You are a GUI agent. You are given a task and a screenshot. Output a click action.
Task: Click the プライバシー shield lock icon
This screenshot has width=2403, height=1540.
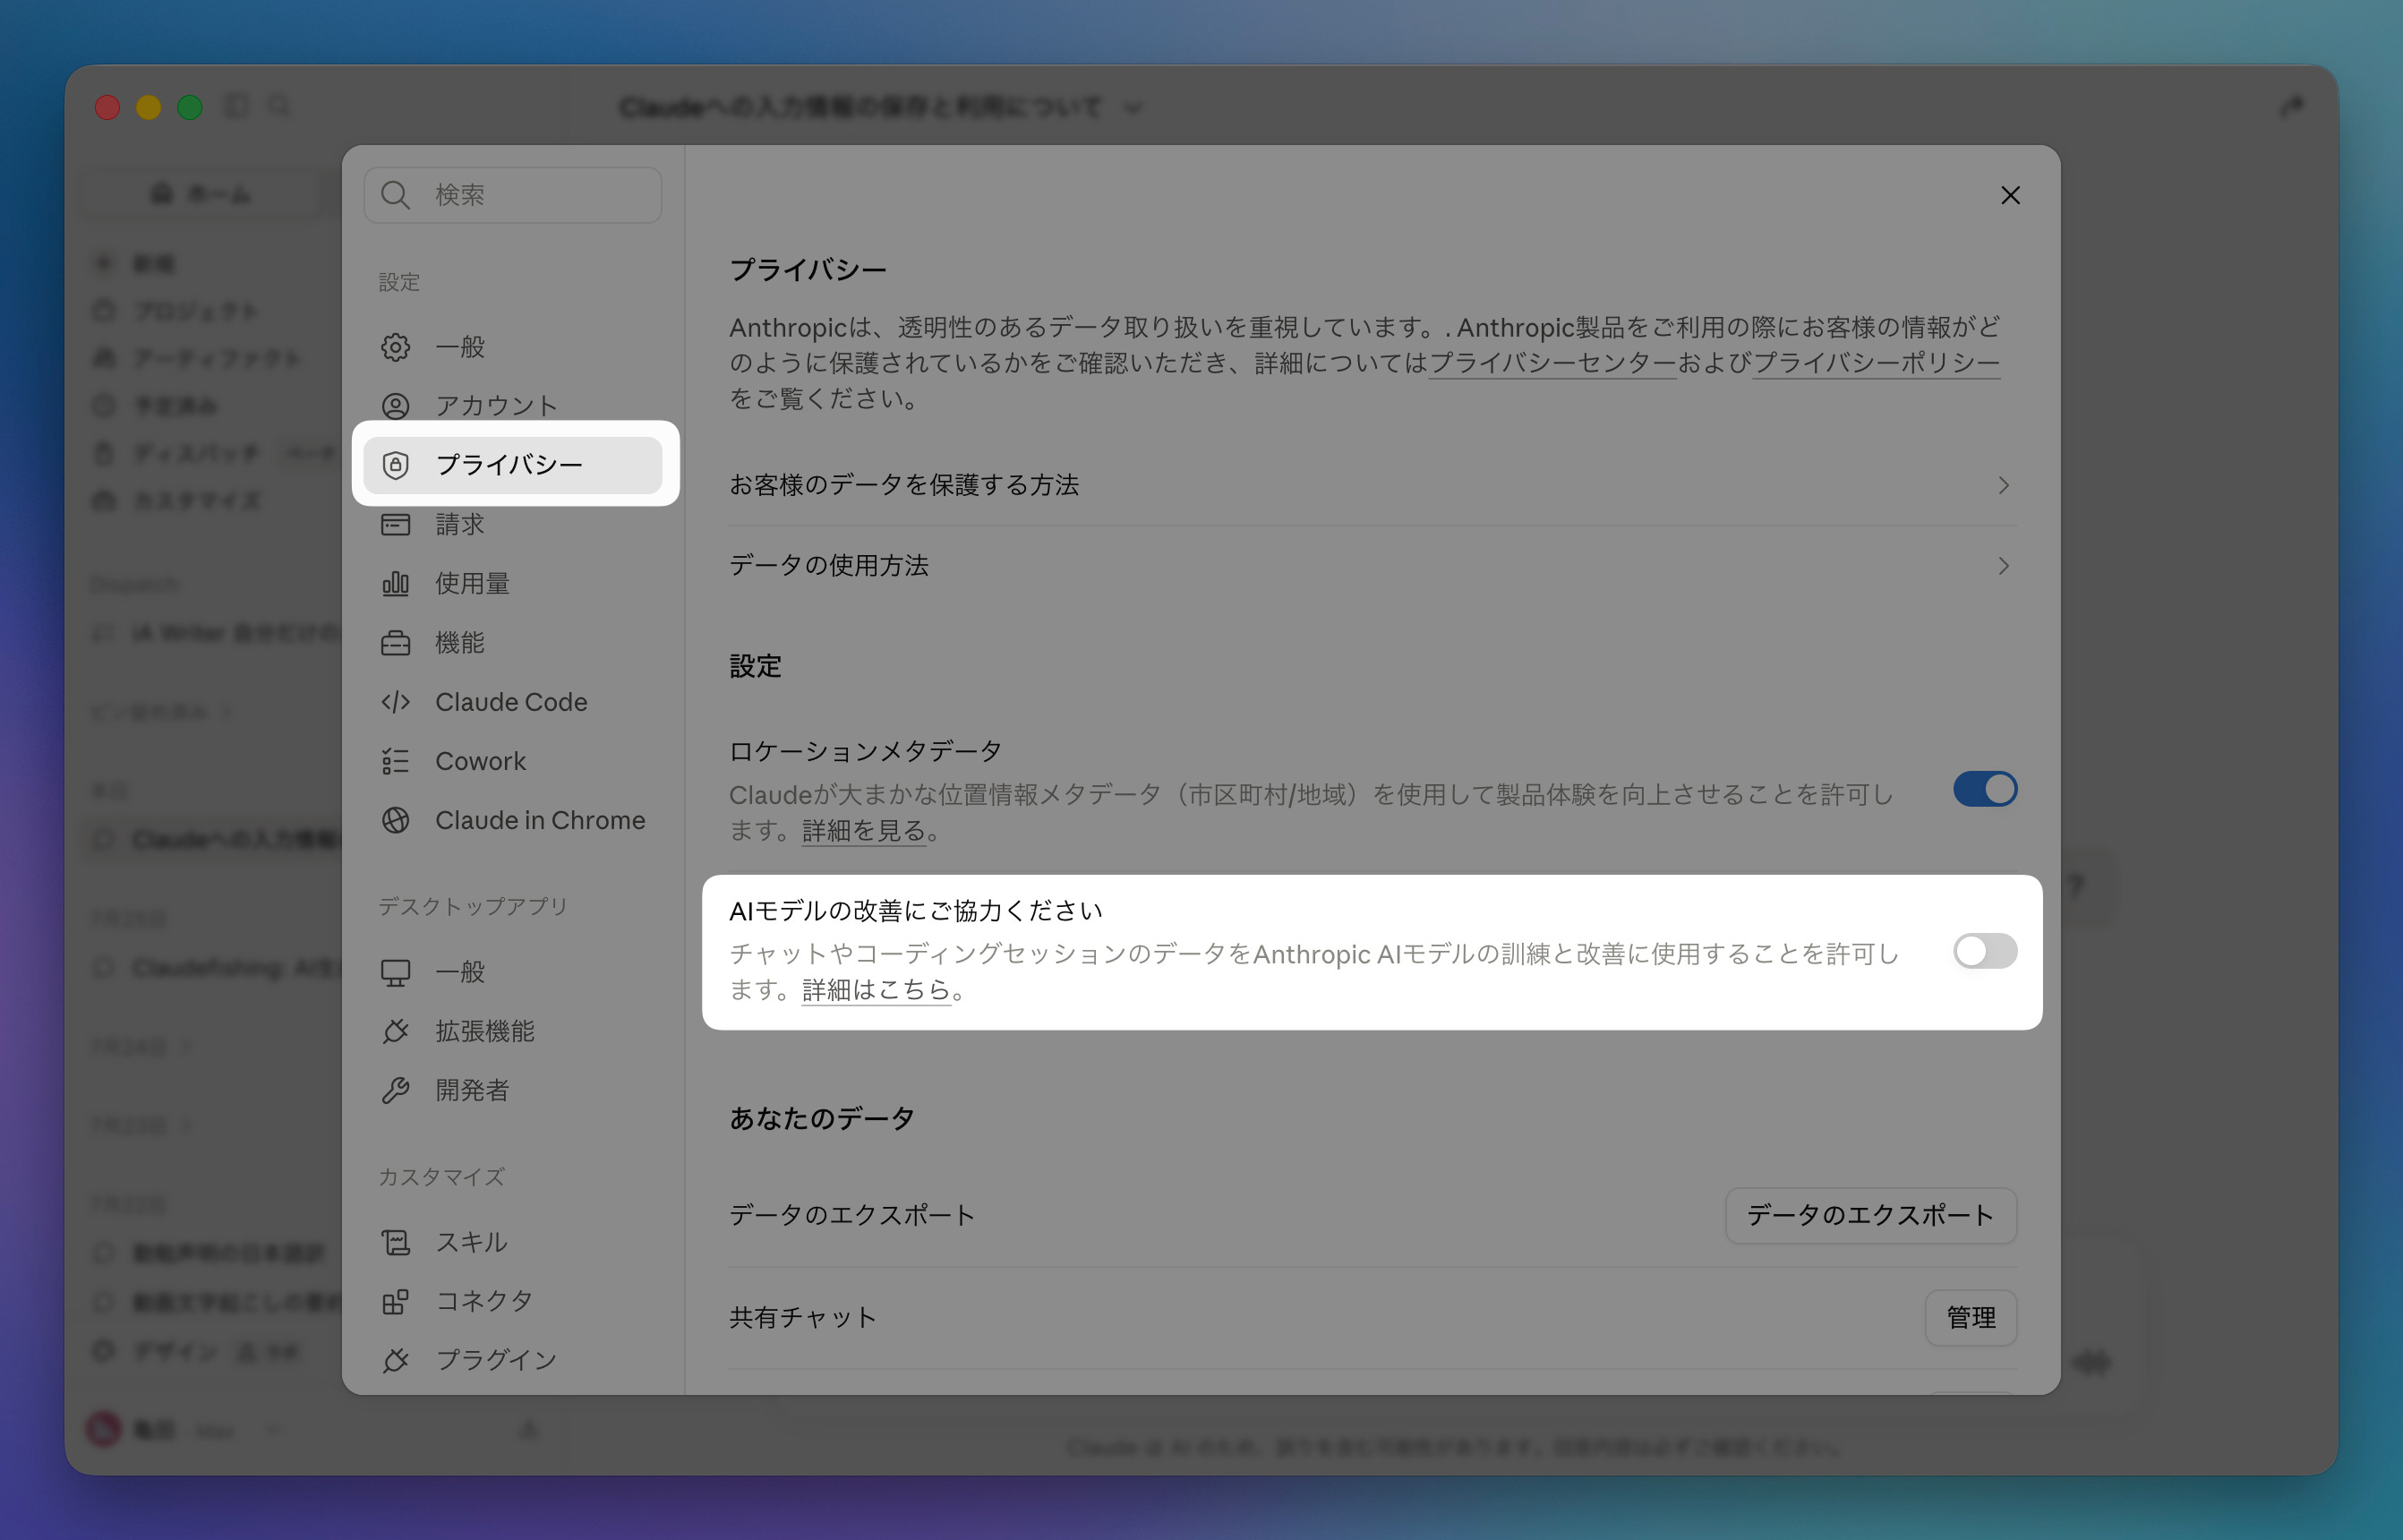click(395, 465)
